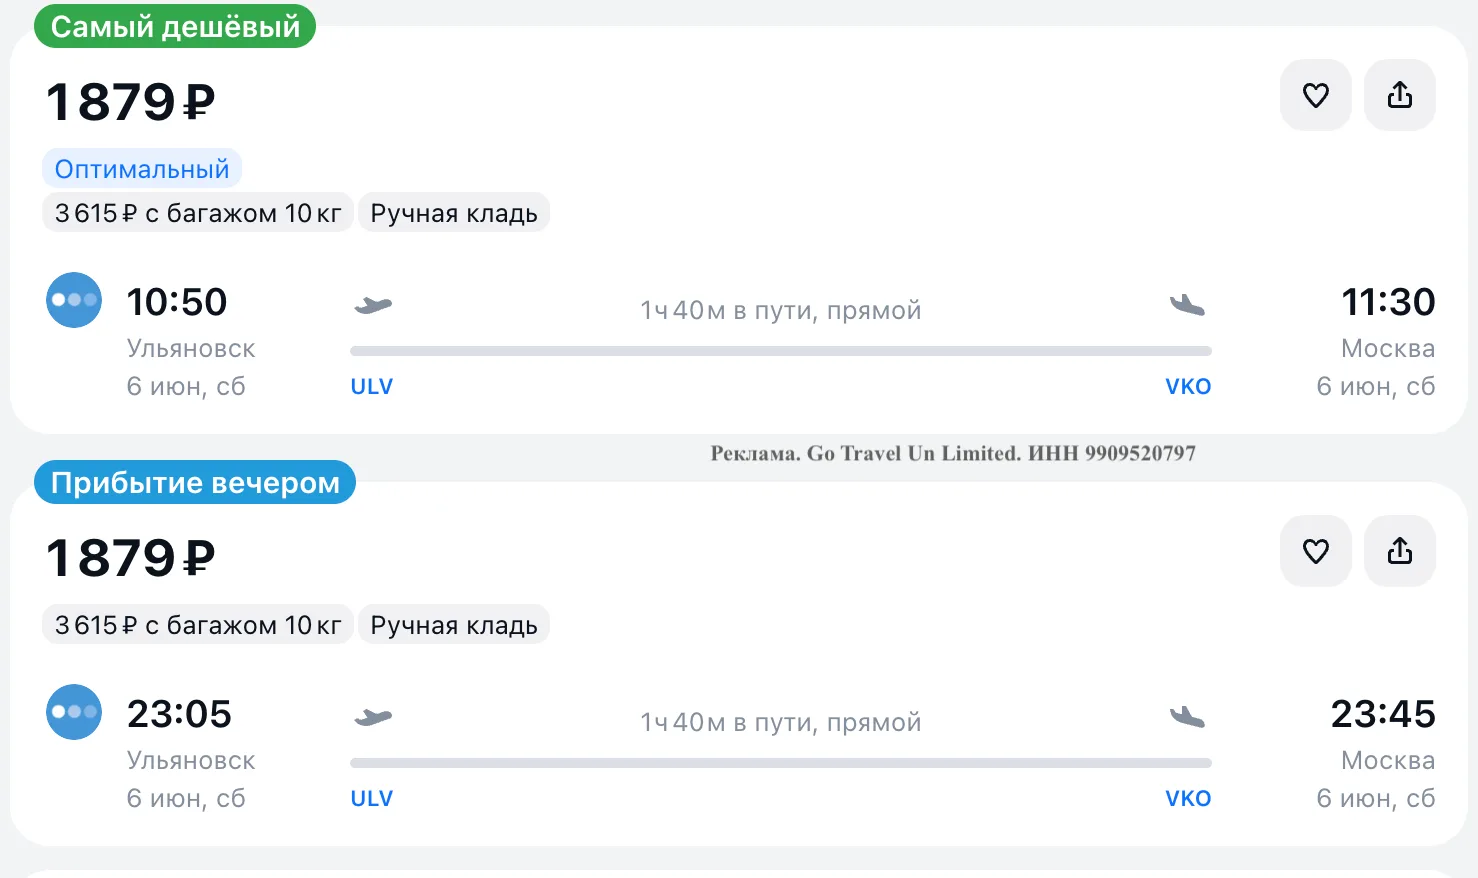Viewport: 1478px width, 878px height.
Task: Choose baggage 10 кг option on second ticket
Action: coord(198,624)
